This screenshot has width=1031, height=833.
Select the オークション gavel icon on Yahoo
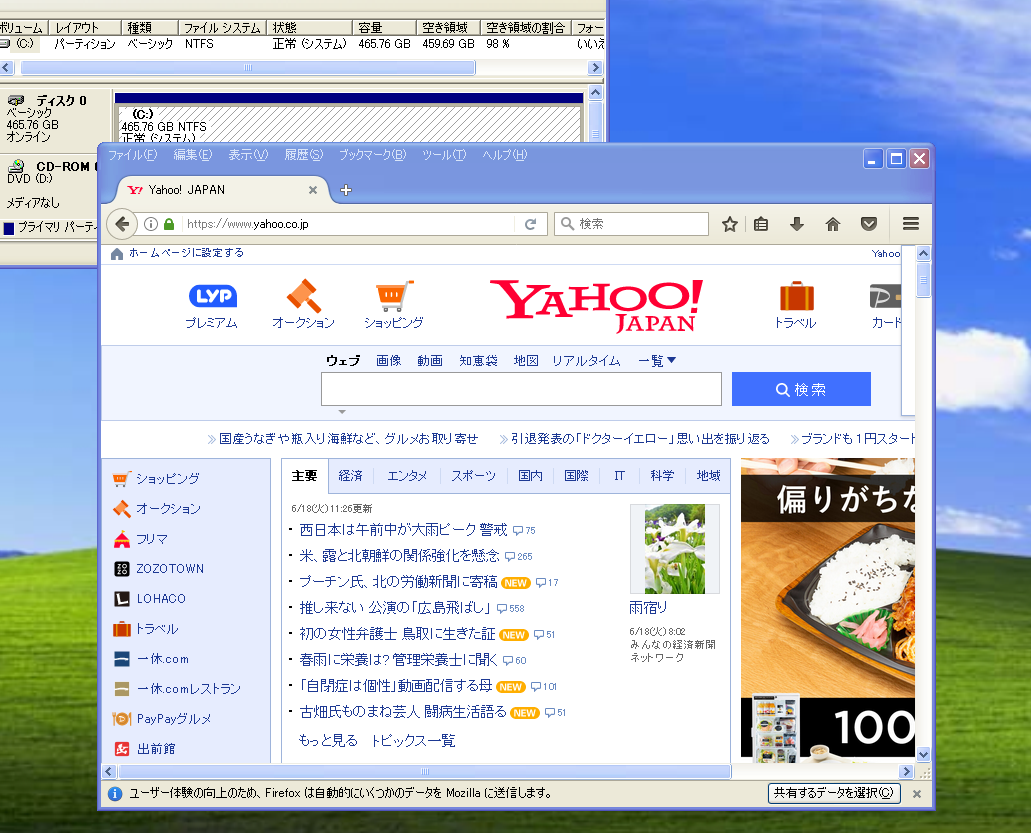[x=305, y=295]
